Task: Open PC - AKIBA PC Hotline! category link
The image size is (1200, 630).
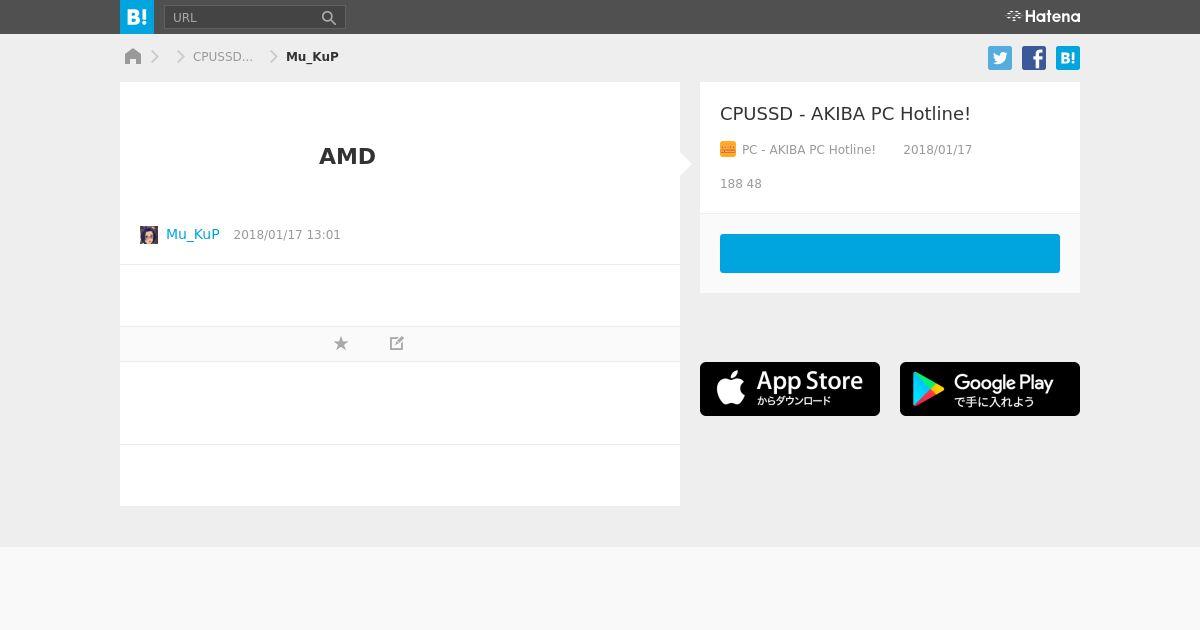Action: 809,150
